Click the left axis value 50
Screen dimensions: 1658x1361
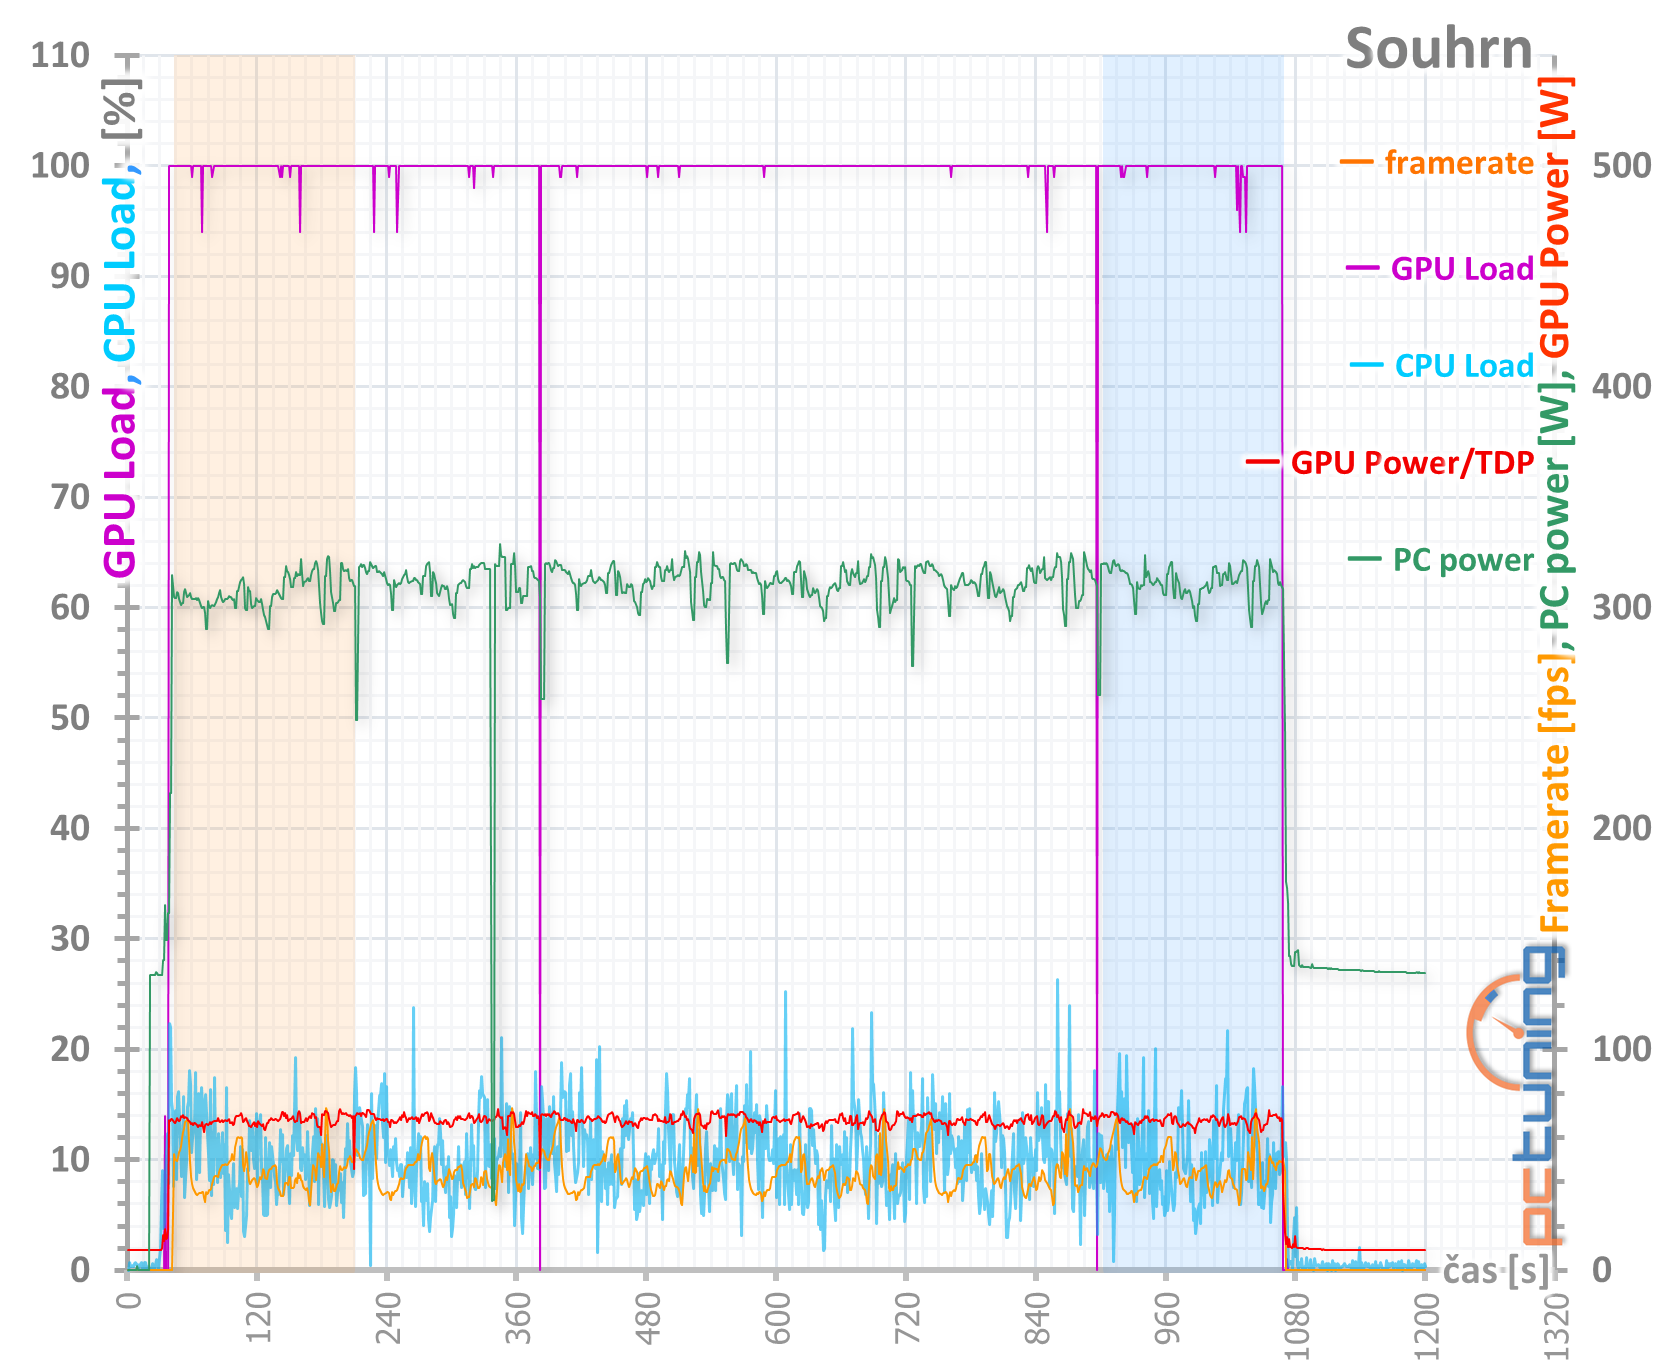70,717
